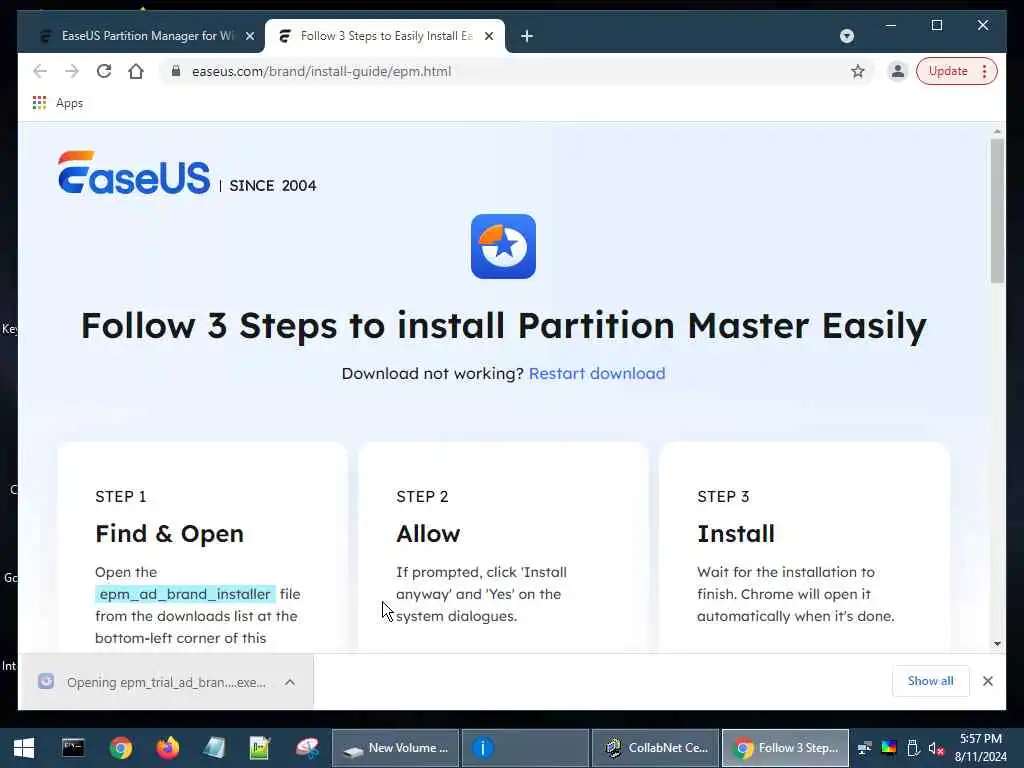Click the 'STEP 1' label
This screenshot has width=1024, height=768.
click(x=121, y=497)
